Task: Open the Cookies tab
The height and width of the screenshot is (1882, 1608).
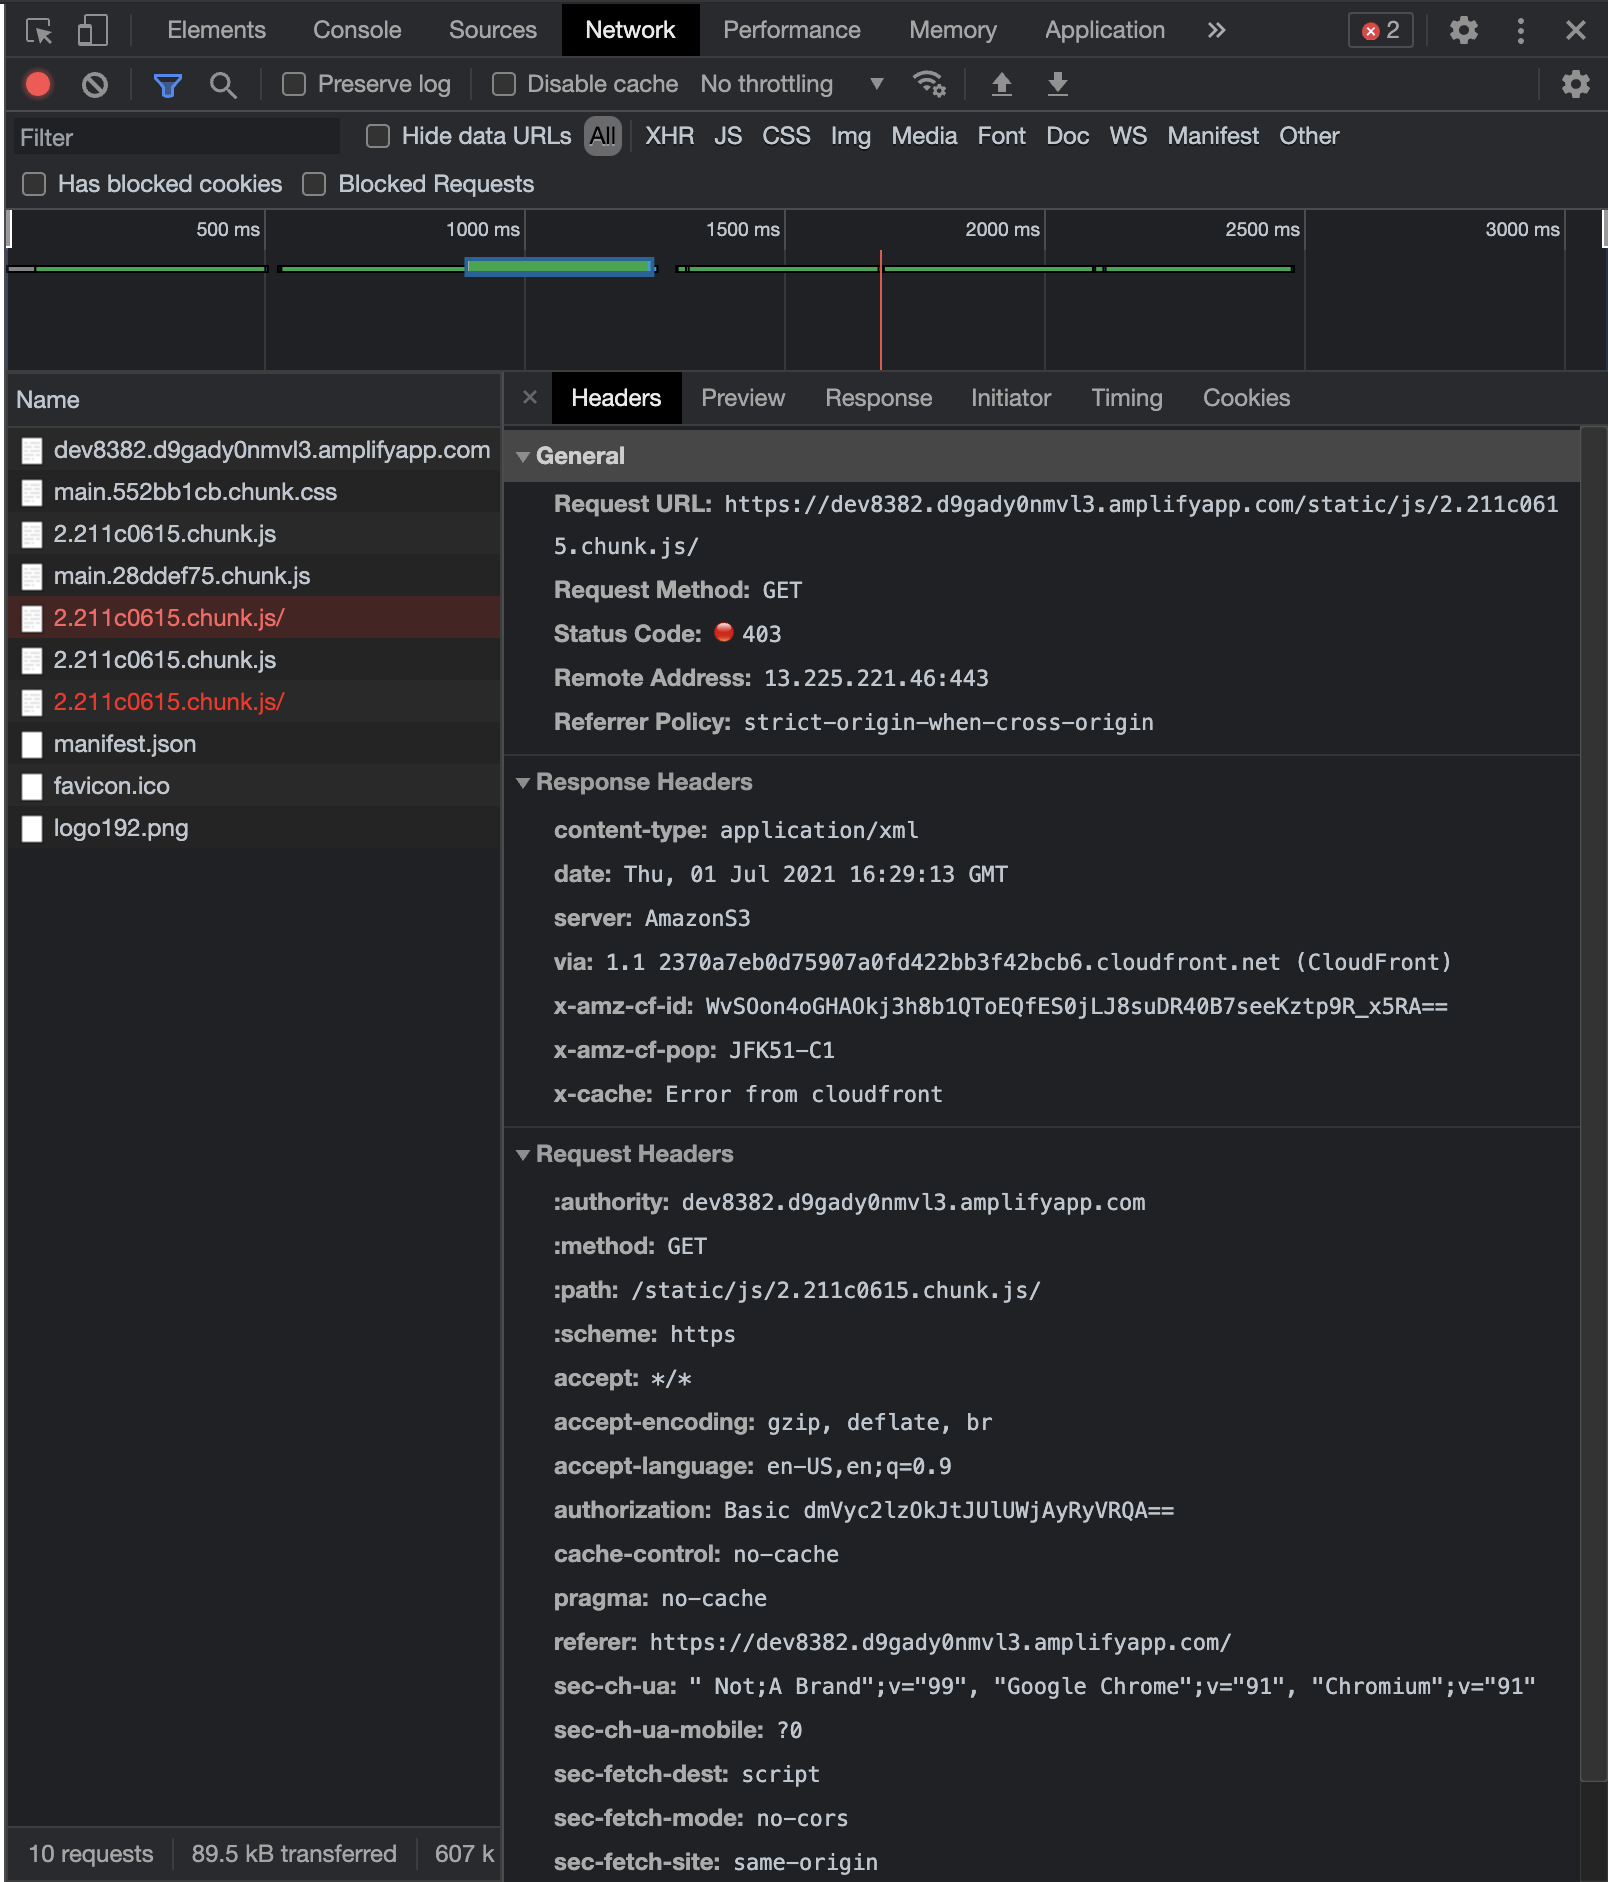Action: coord(1246,398)
